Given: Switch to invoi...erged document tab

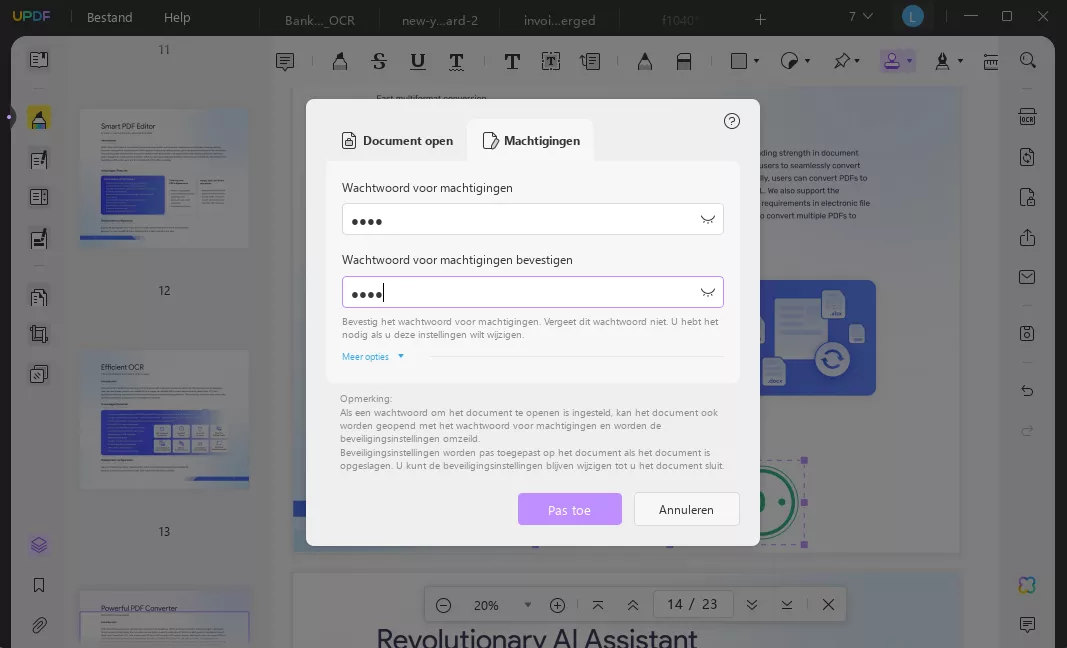Looking at the screenshot, I should 559,20.
